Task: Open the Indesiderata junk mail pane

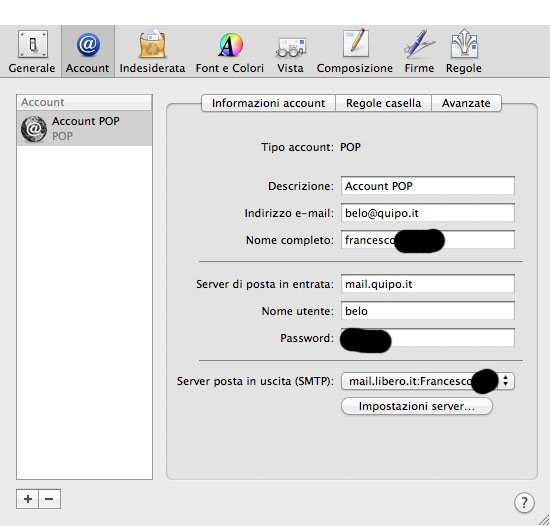Action: (x=152, y=52)
